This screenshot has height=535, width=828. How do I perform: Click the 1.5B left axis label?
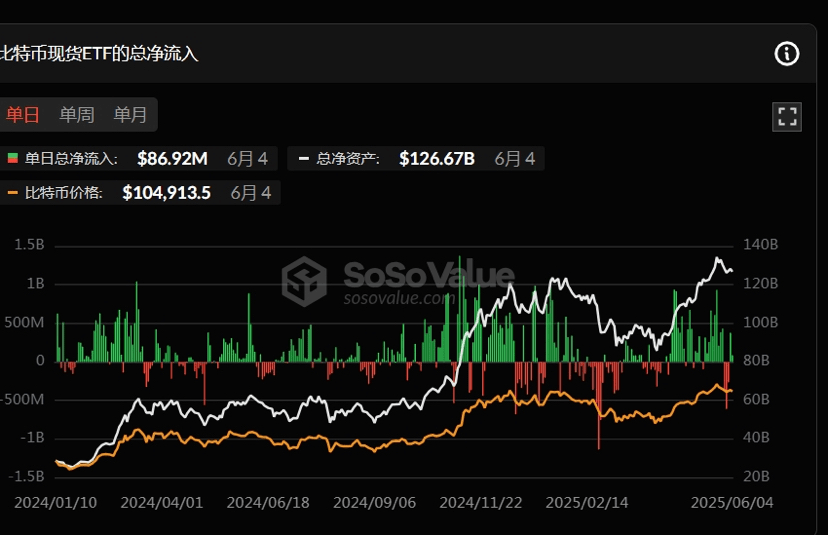click(x=30, y=245)
